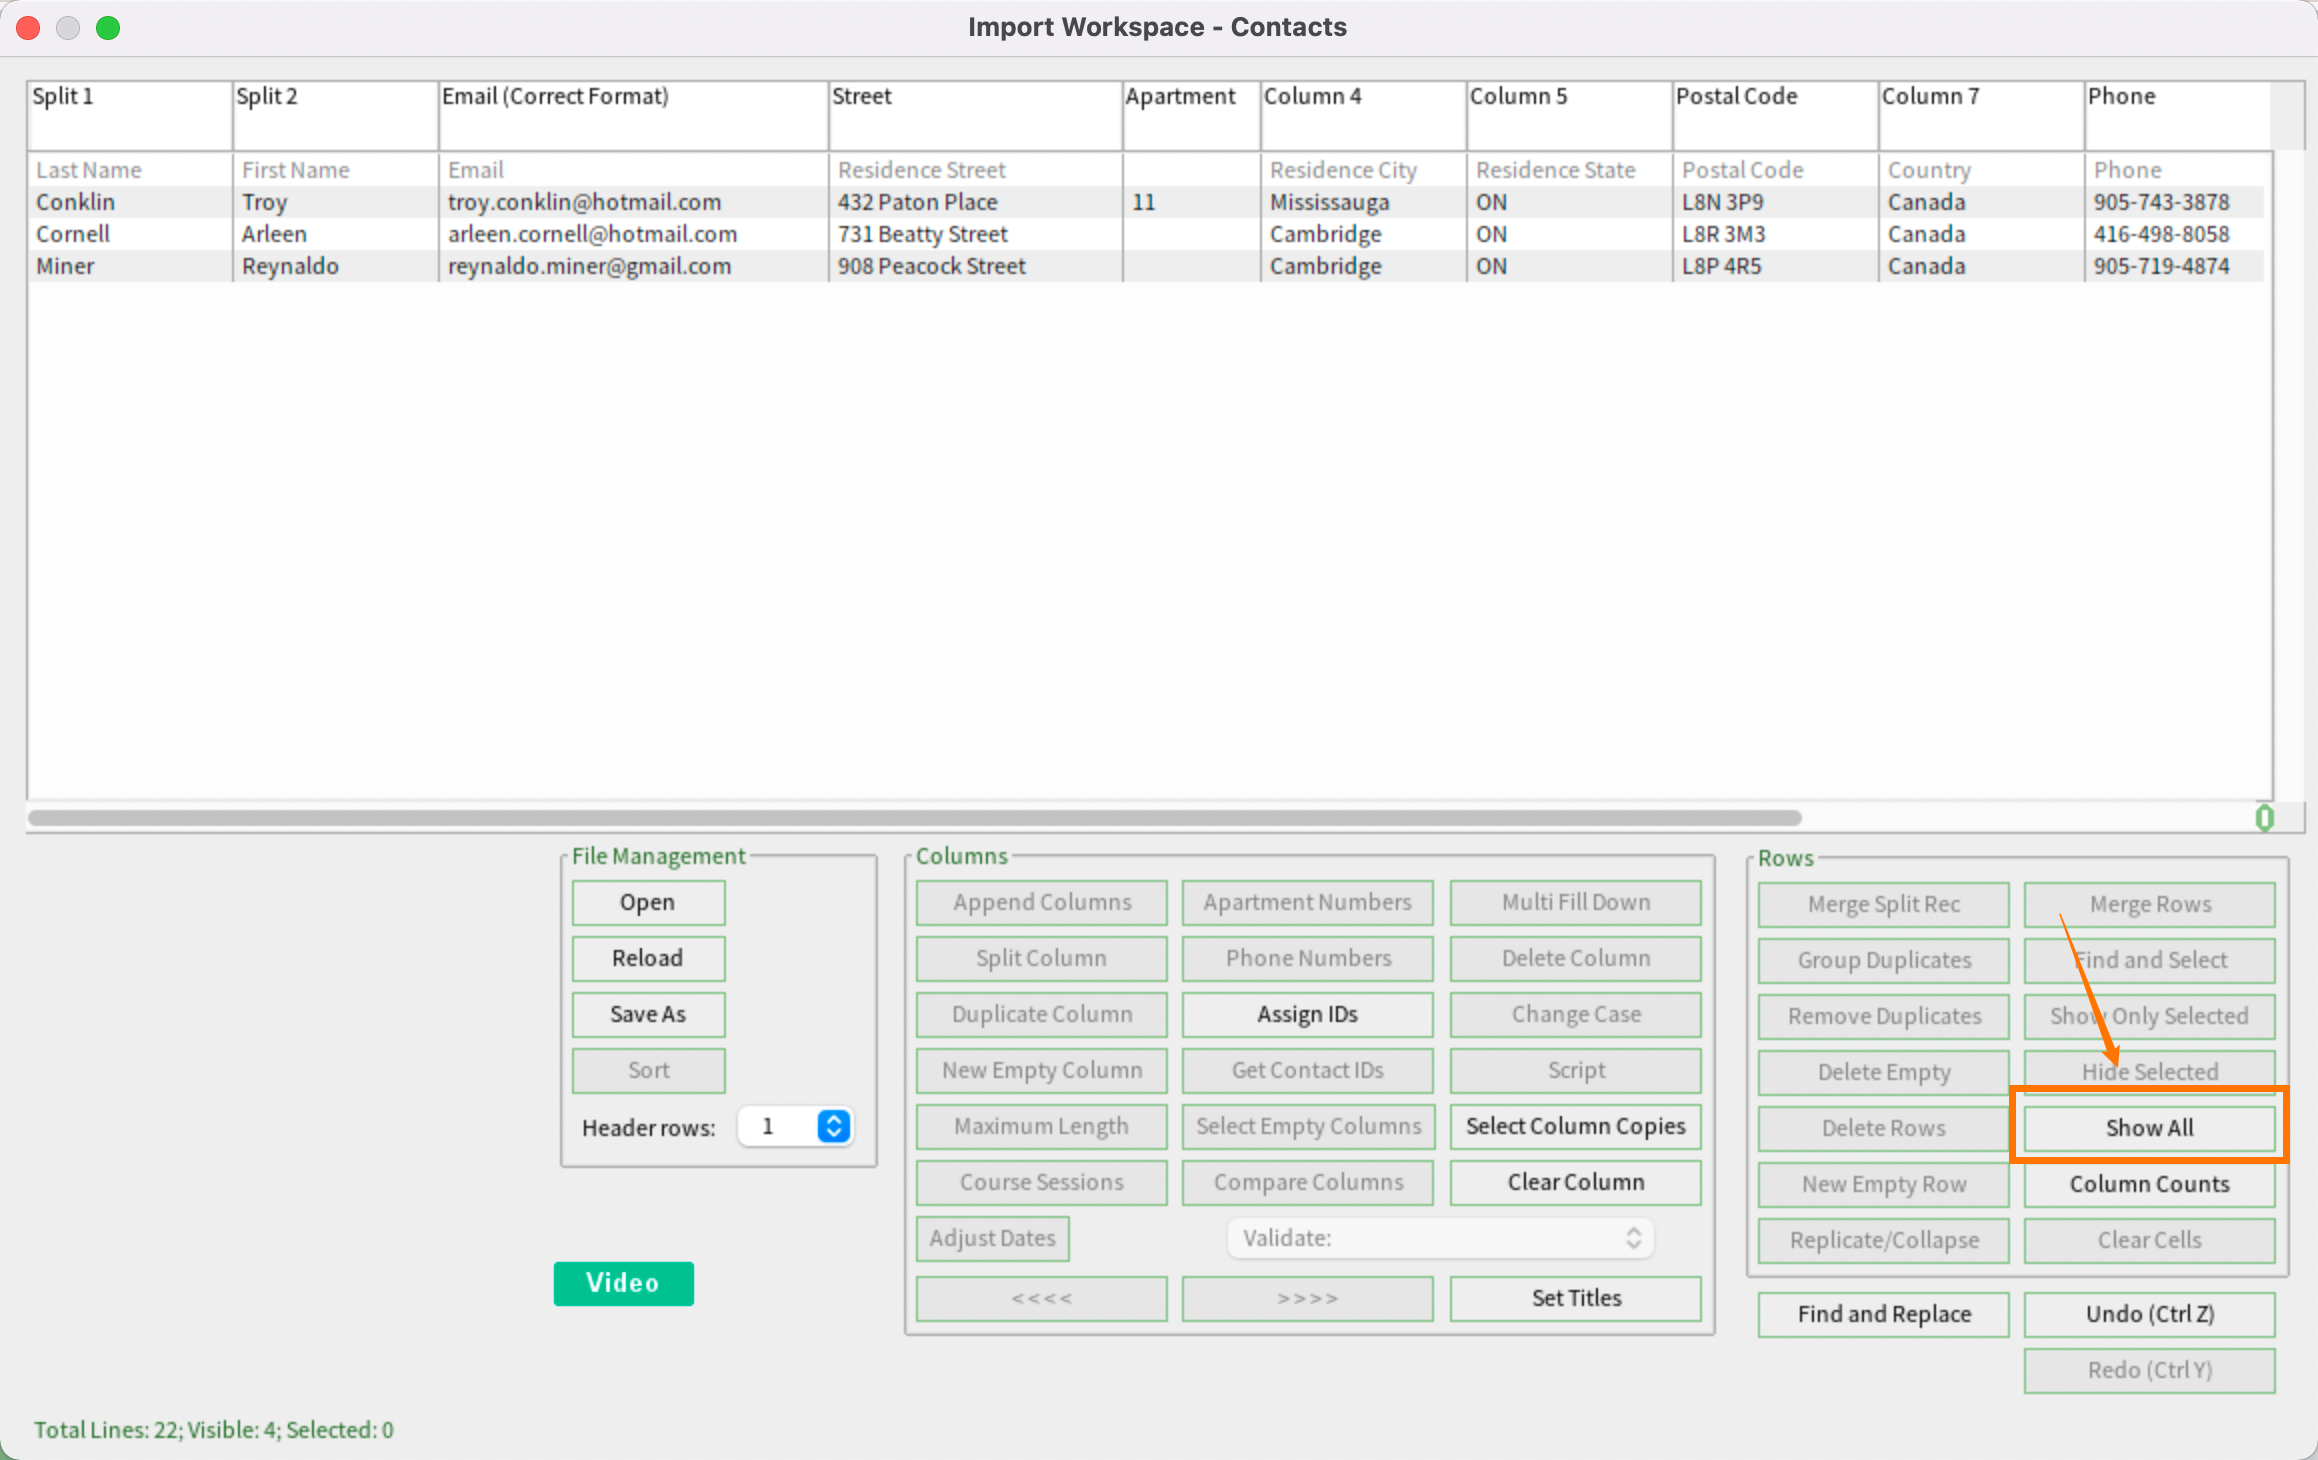Image resolution: width=2318 pixels, height=1460 pixels.
Task: Select the Conklin last name cell
Action: tap(130, 203)
